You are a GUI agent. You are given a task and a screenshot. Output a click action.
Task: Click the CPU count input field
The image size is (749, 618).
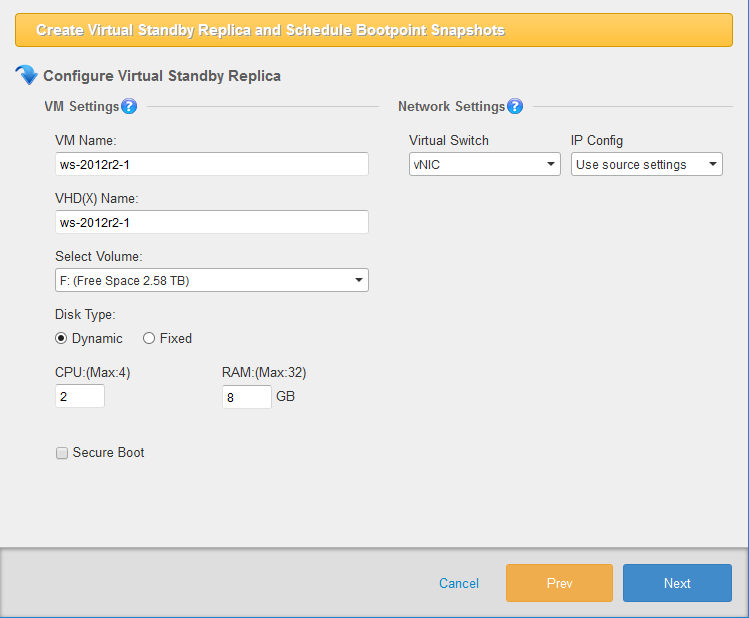pos(80,396)
